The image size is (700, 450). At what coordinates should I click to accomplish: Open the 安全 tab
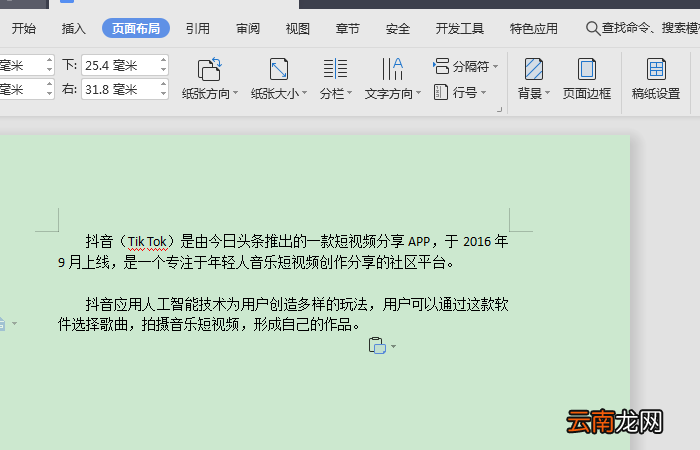(398, 29)
